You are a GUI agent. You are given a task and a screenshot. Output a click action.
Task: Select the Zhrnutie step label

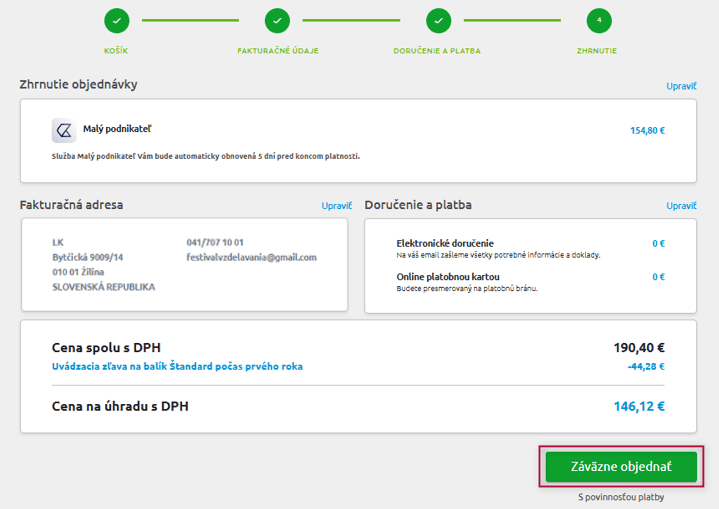598,50
